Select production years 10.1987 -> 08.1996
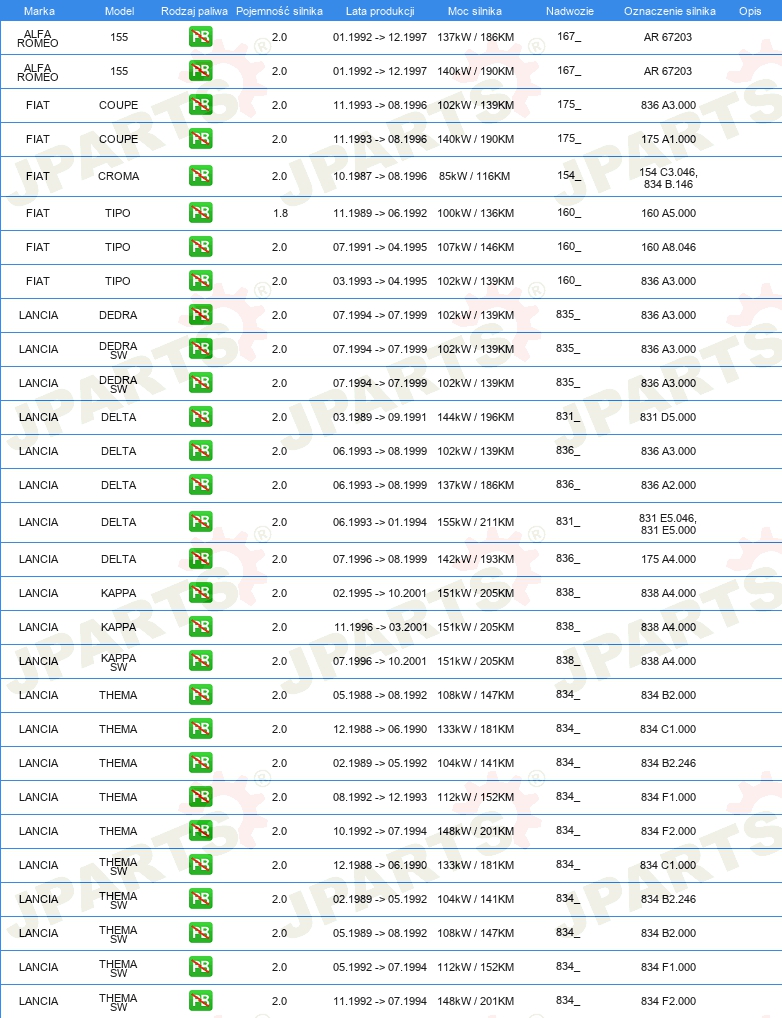Viewport: 782px width, 1018px height. 380,176
